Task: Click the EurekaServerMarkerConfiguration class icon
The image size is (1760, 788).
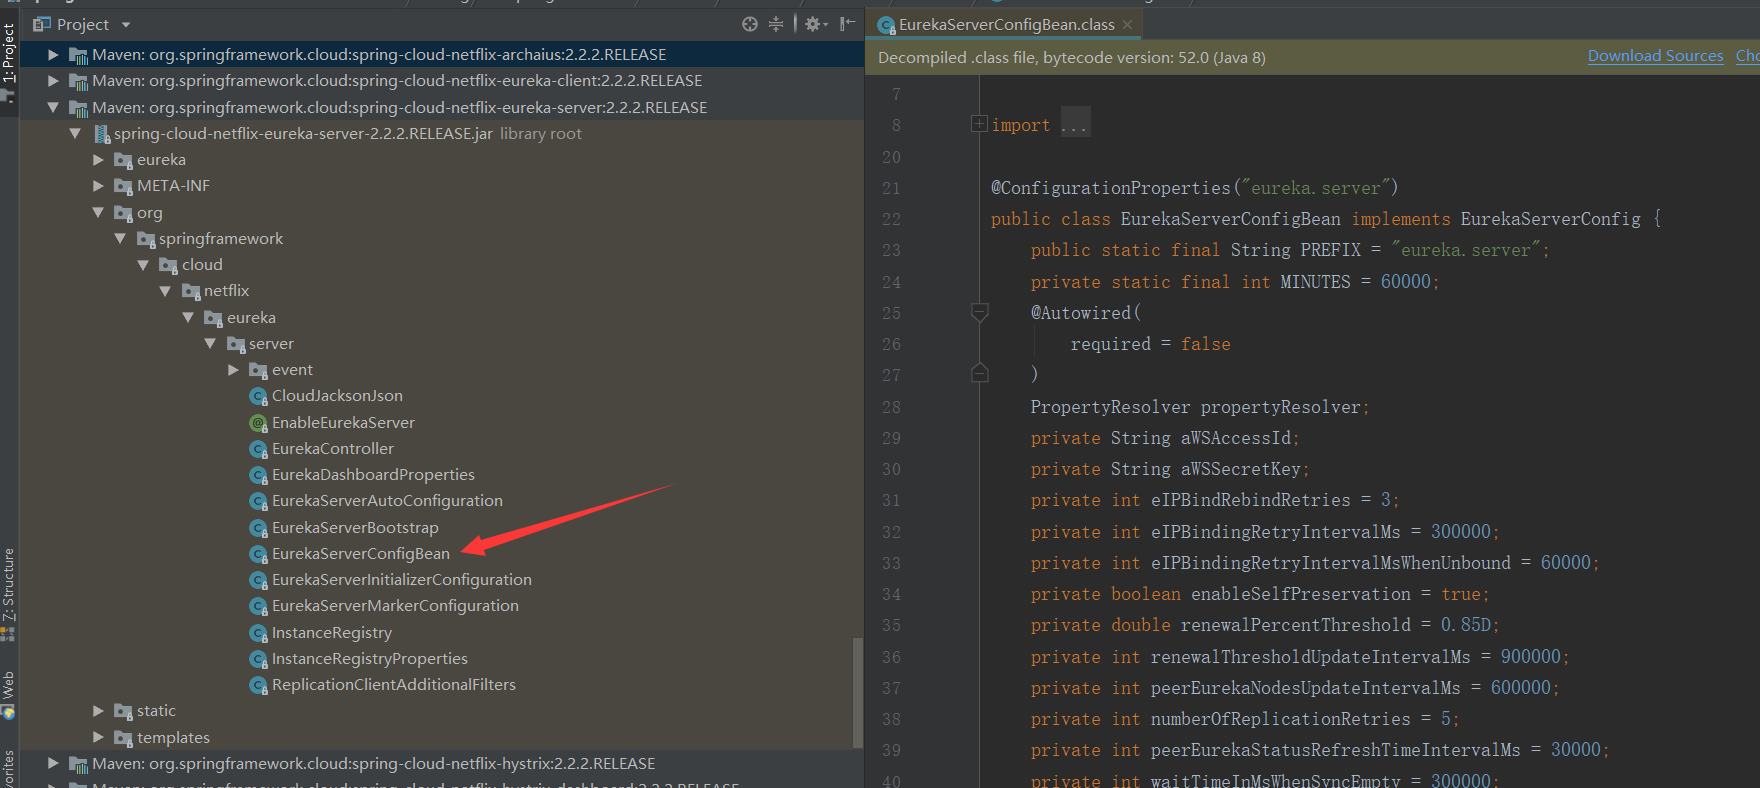Action: coord(258,606)
